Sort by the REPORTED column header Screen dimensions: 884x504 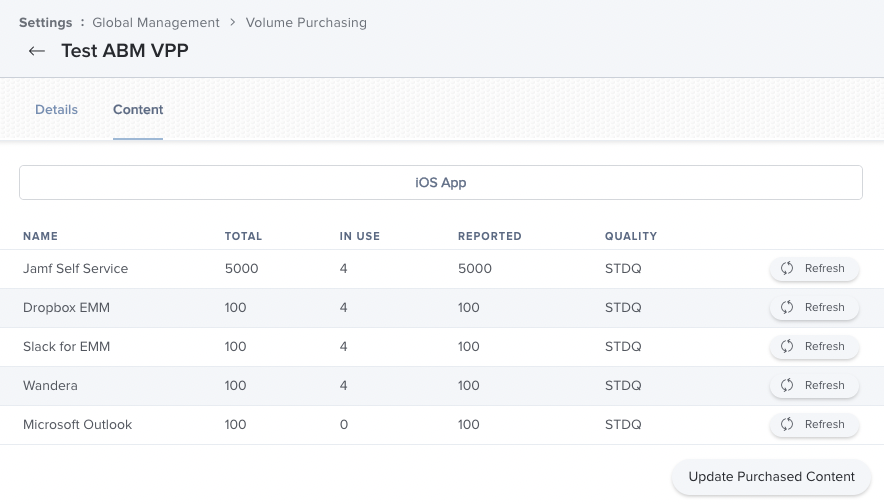(490, 236)
